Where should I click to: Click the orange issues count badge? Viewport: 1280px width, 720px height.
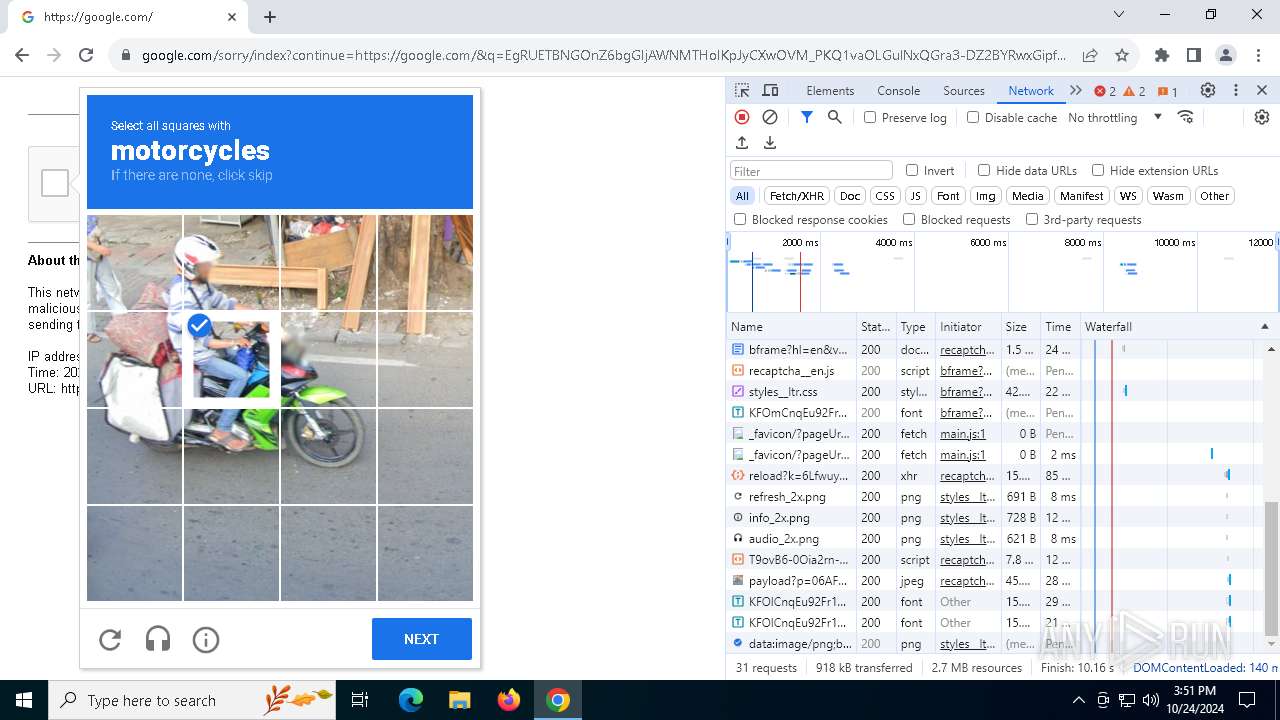(1168, 91)
